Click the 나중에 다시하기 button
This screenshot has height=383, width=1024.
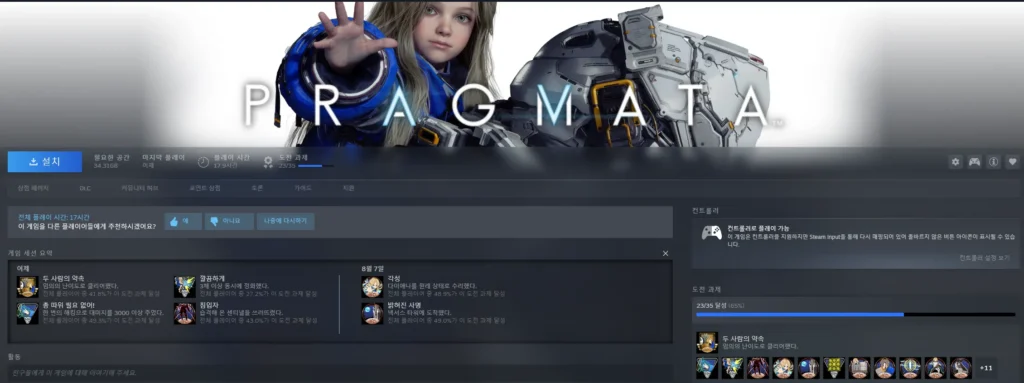[x=285, y=222]
